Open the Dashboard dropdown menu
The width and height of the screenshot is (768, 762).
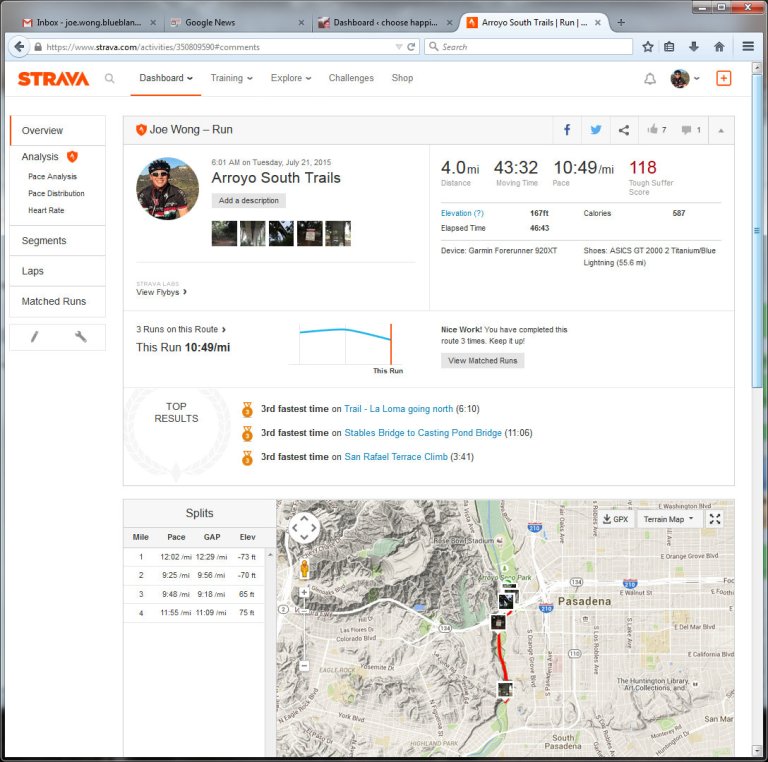pos(166,78)
